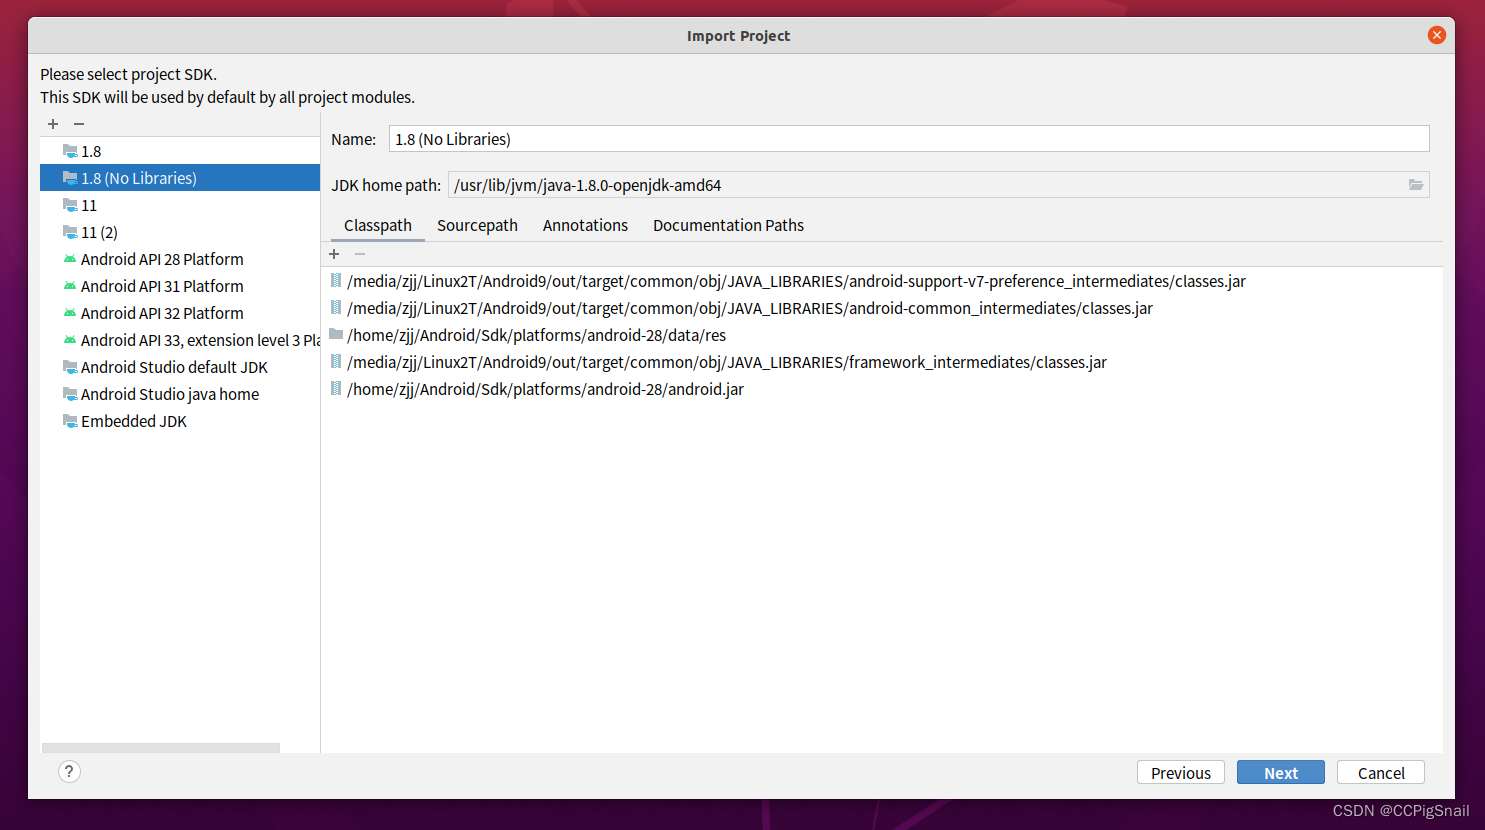Open the Documentation Paths tab
1485x830 pixels.
(728, 225)
